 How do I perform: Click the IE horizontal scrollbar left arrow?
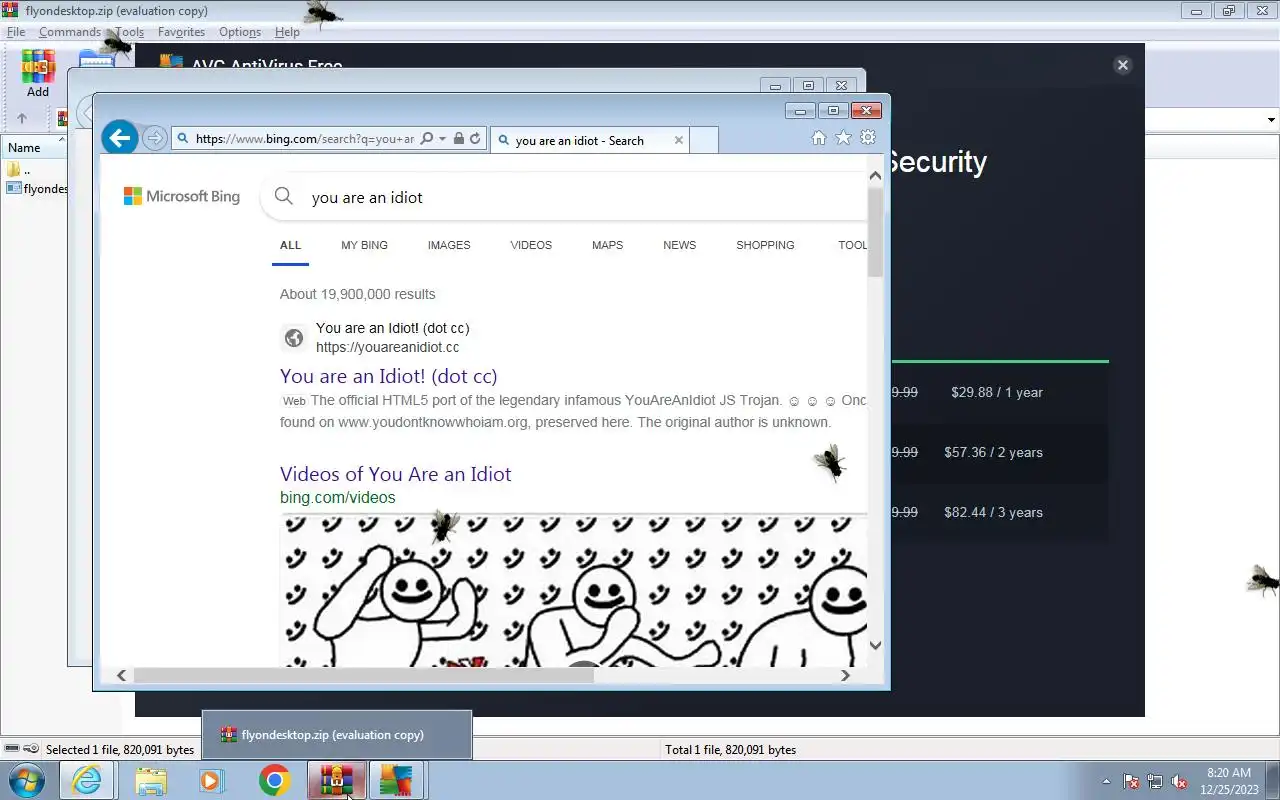[x=121, y=675]
